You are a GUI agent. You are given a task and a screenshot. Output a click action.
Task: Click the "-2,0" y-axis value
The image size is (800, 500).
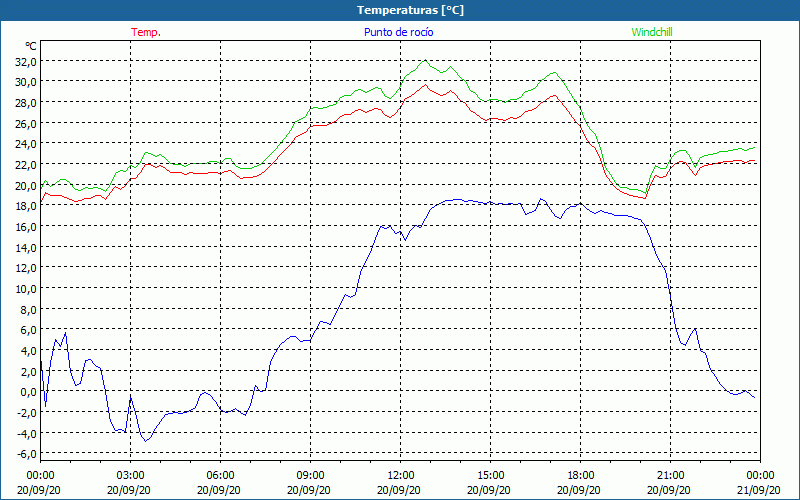point(27,413)
